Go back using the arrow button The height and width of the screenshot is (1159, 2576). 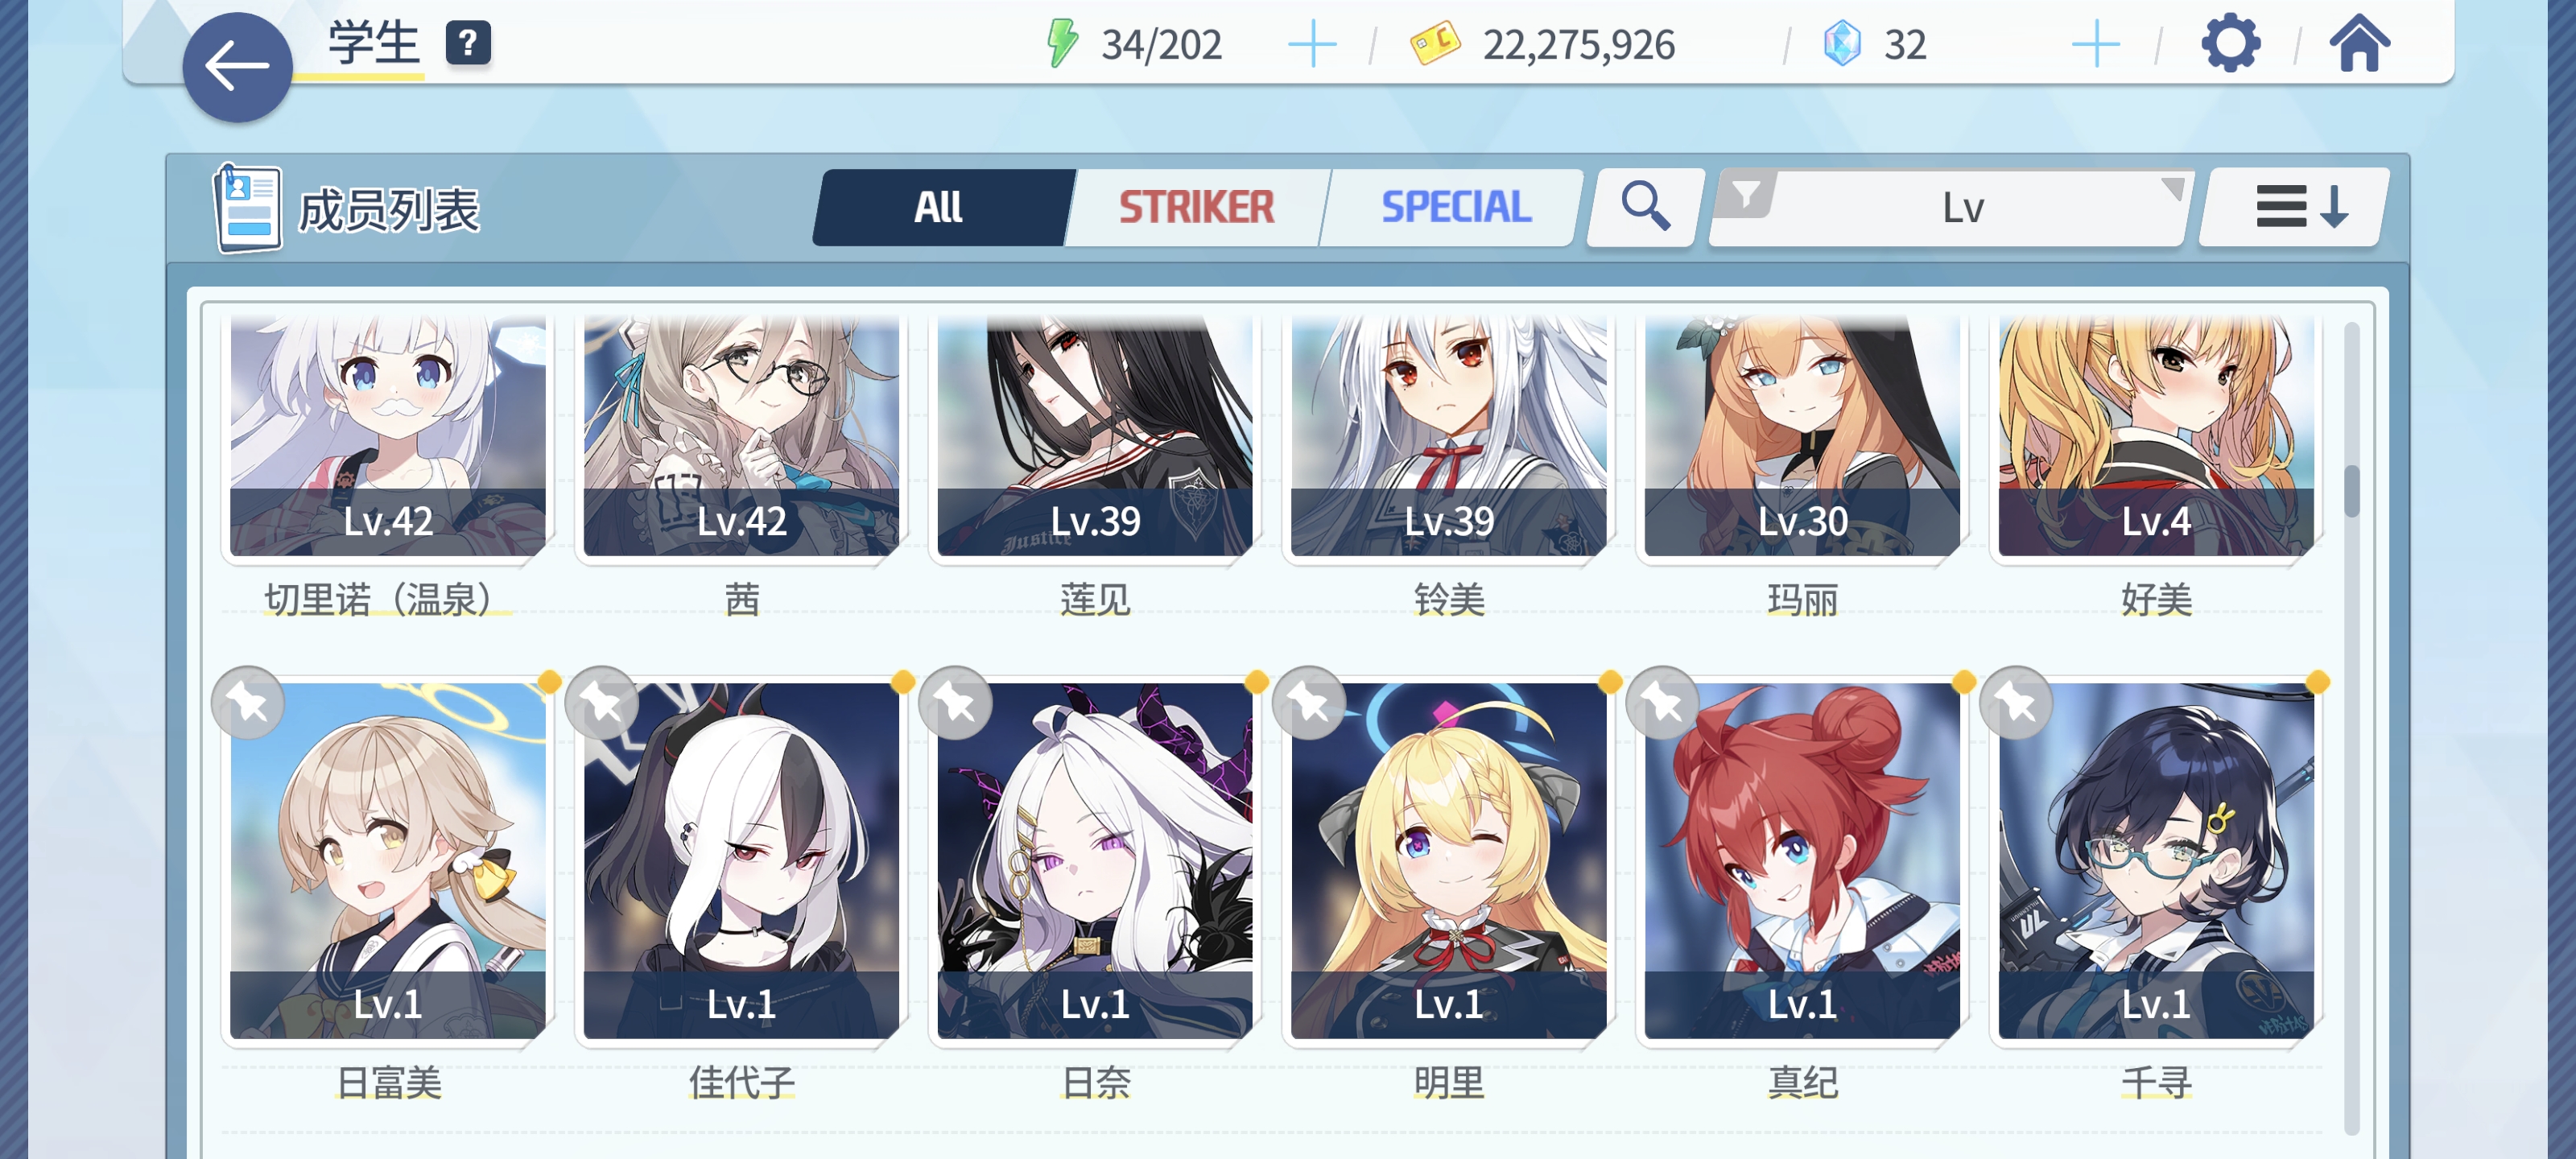click(237, 67)
